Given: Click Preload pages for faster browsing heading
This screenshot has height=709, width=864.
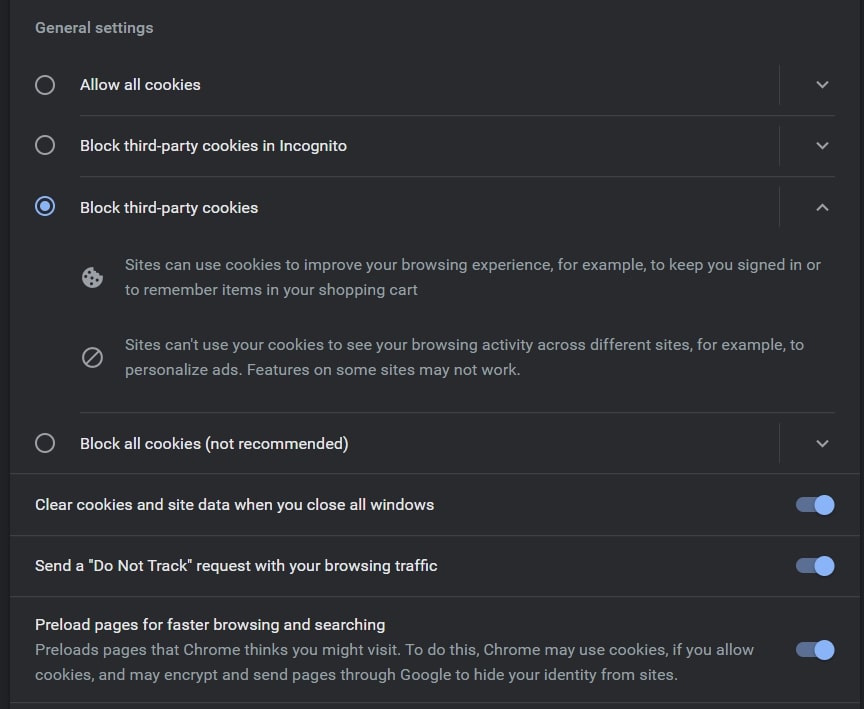Looking at the screenshot, I should (x=210, y=625).
